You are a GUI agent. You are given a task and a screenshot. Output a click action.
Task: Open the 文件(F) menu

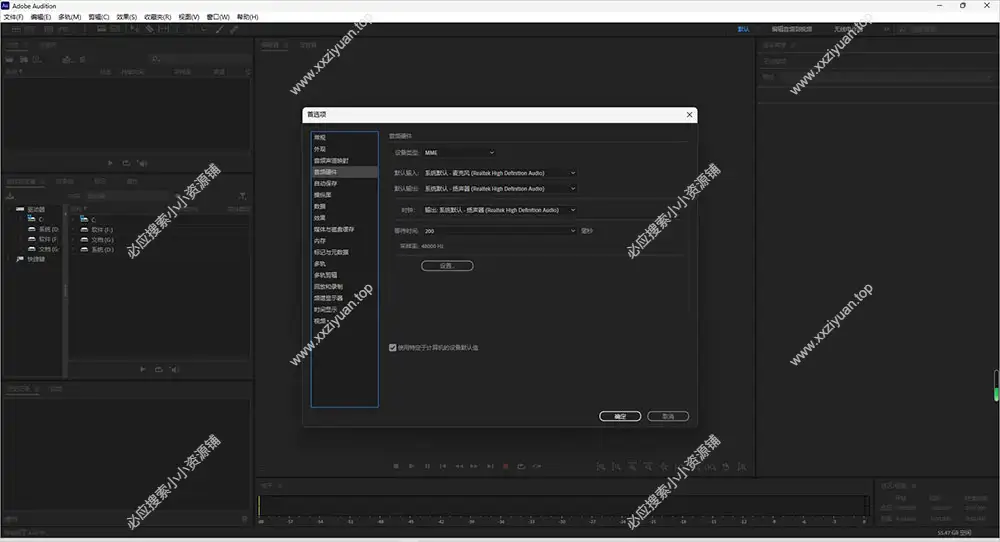point(13,17)
